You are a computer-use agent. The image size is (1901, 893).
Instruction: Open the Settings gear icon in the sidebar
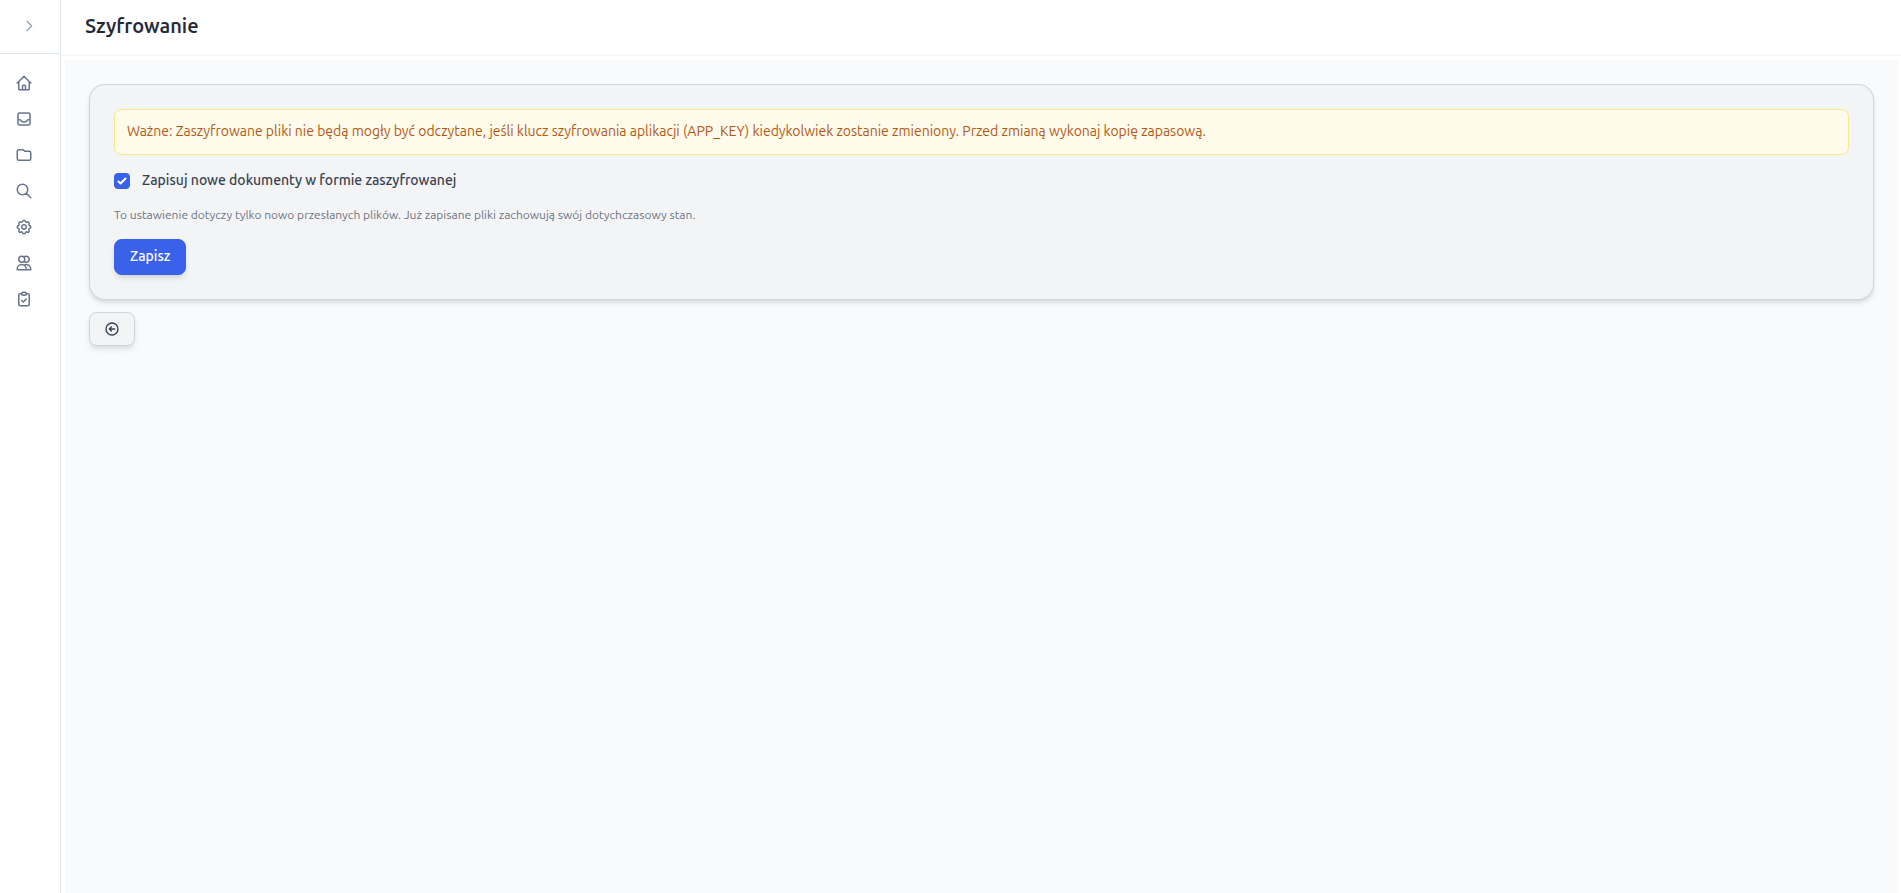click(x=24, y=227)
